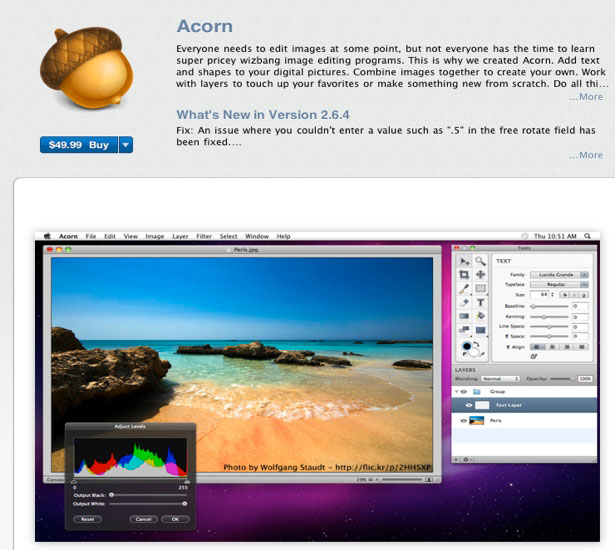Viewport: 615px width, 550px height.
Task: Click OK in Adjust Levels dialog
Action: tap(175, 519)
